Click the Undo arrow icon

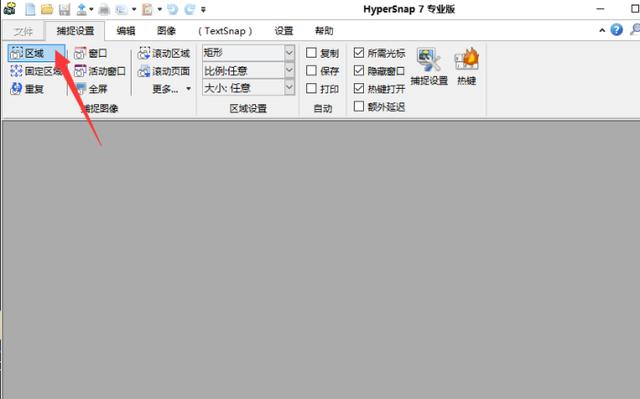[x=172, y=9]
